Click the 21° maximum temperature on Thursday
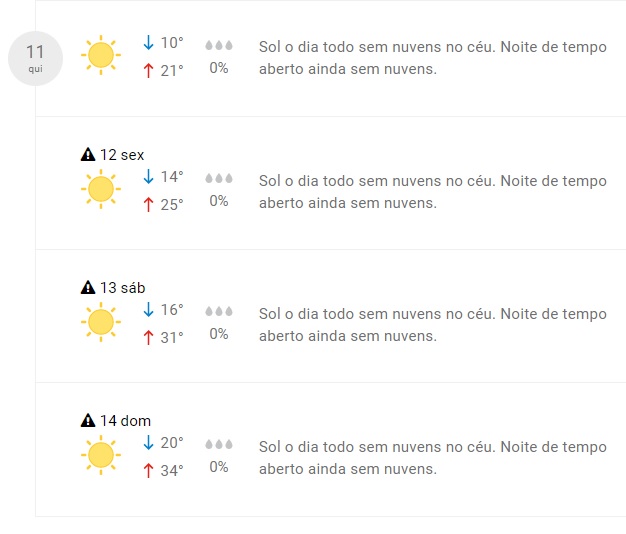 click(x=172, y=71)
